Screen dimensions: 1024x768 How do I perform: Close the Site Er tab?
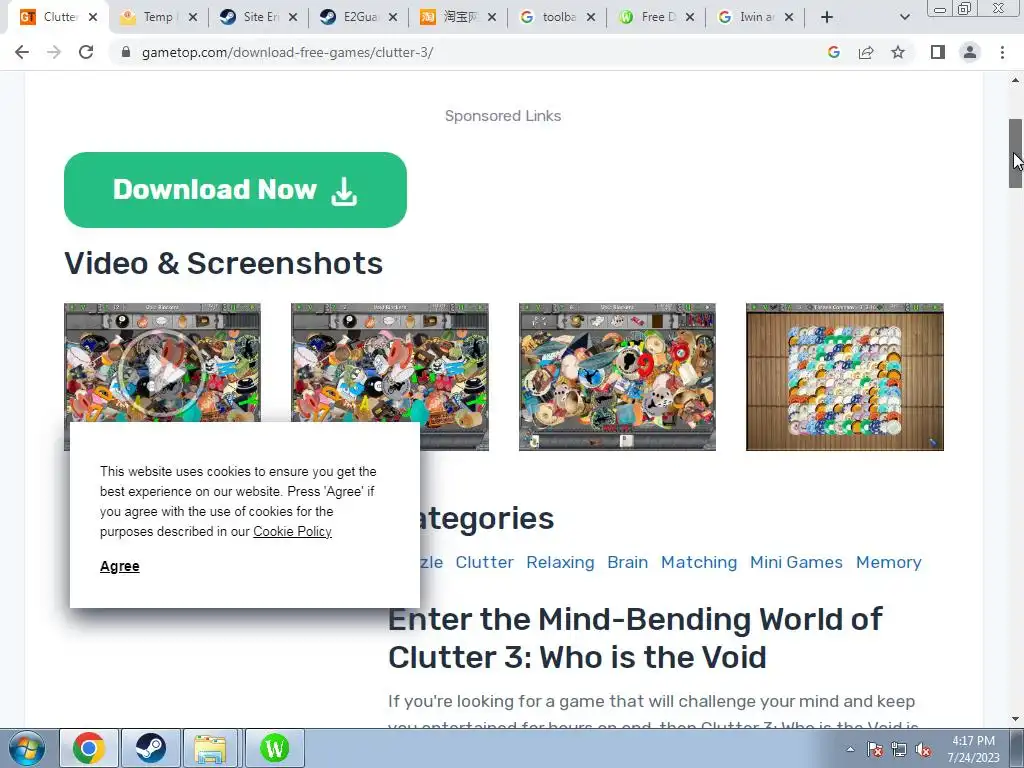[293, 17]
